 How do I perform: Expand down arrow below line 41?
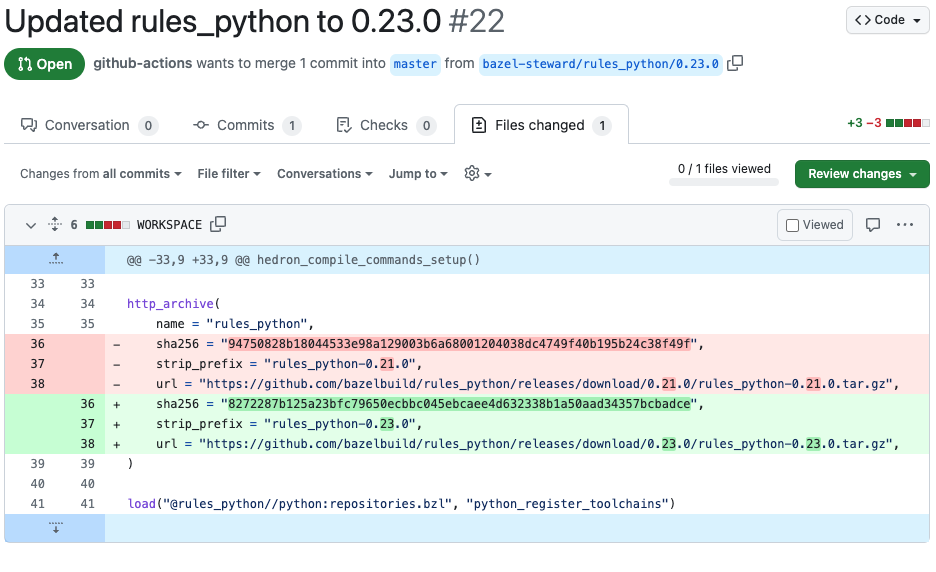(56, 528)
